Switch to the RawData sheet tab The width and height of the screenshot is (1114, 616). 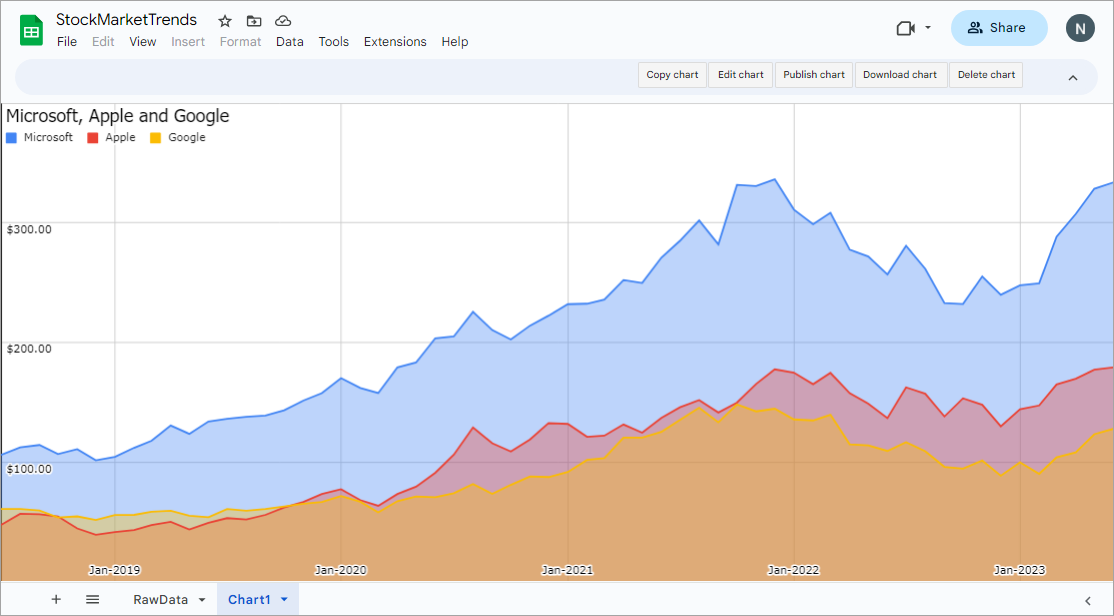(161, 600)
